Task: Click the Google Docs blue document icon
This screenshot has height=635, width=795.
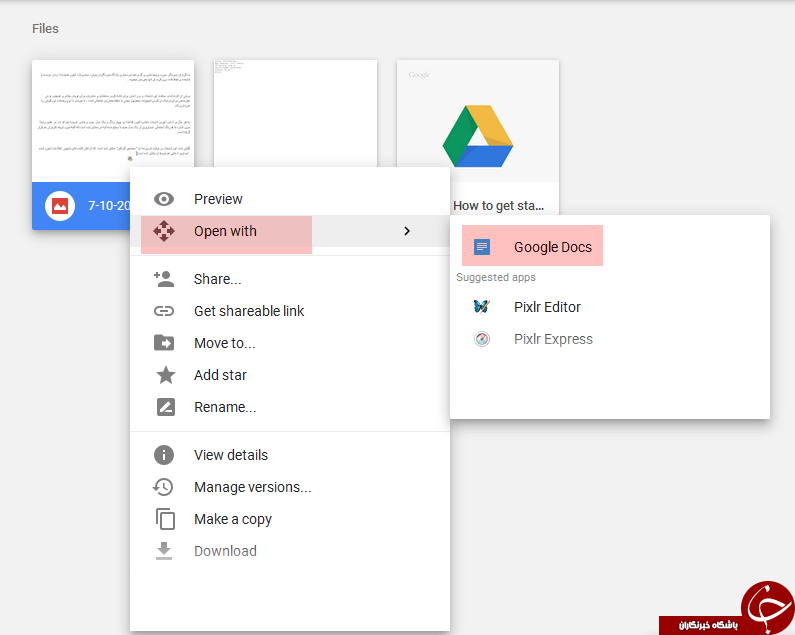Action: 482,247
